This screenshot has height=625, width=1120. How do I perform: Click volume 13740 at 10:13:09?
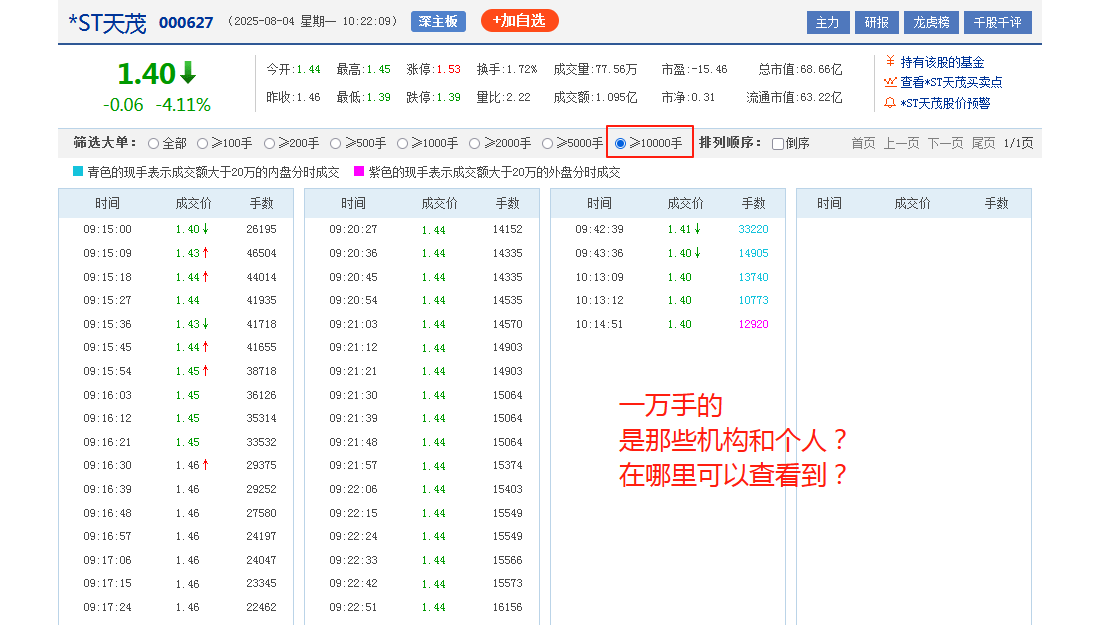(x=754, y=277)
